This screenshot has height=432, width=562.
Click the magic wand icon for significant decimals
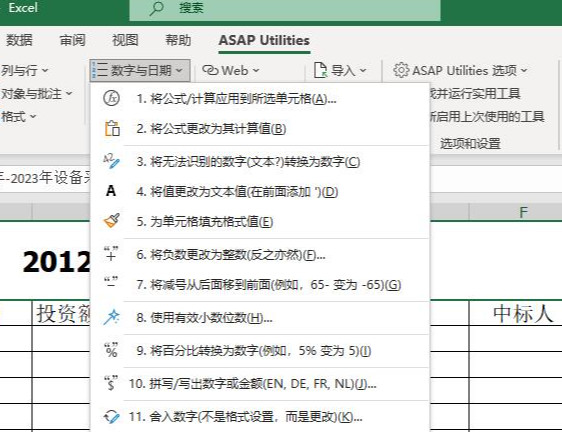[x=111, y=317]
